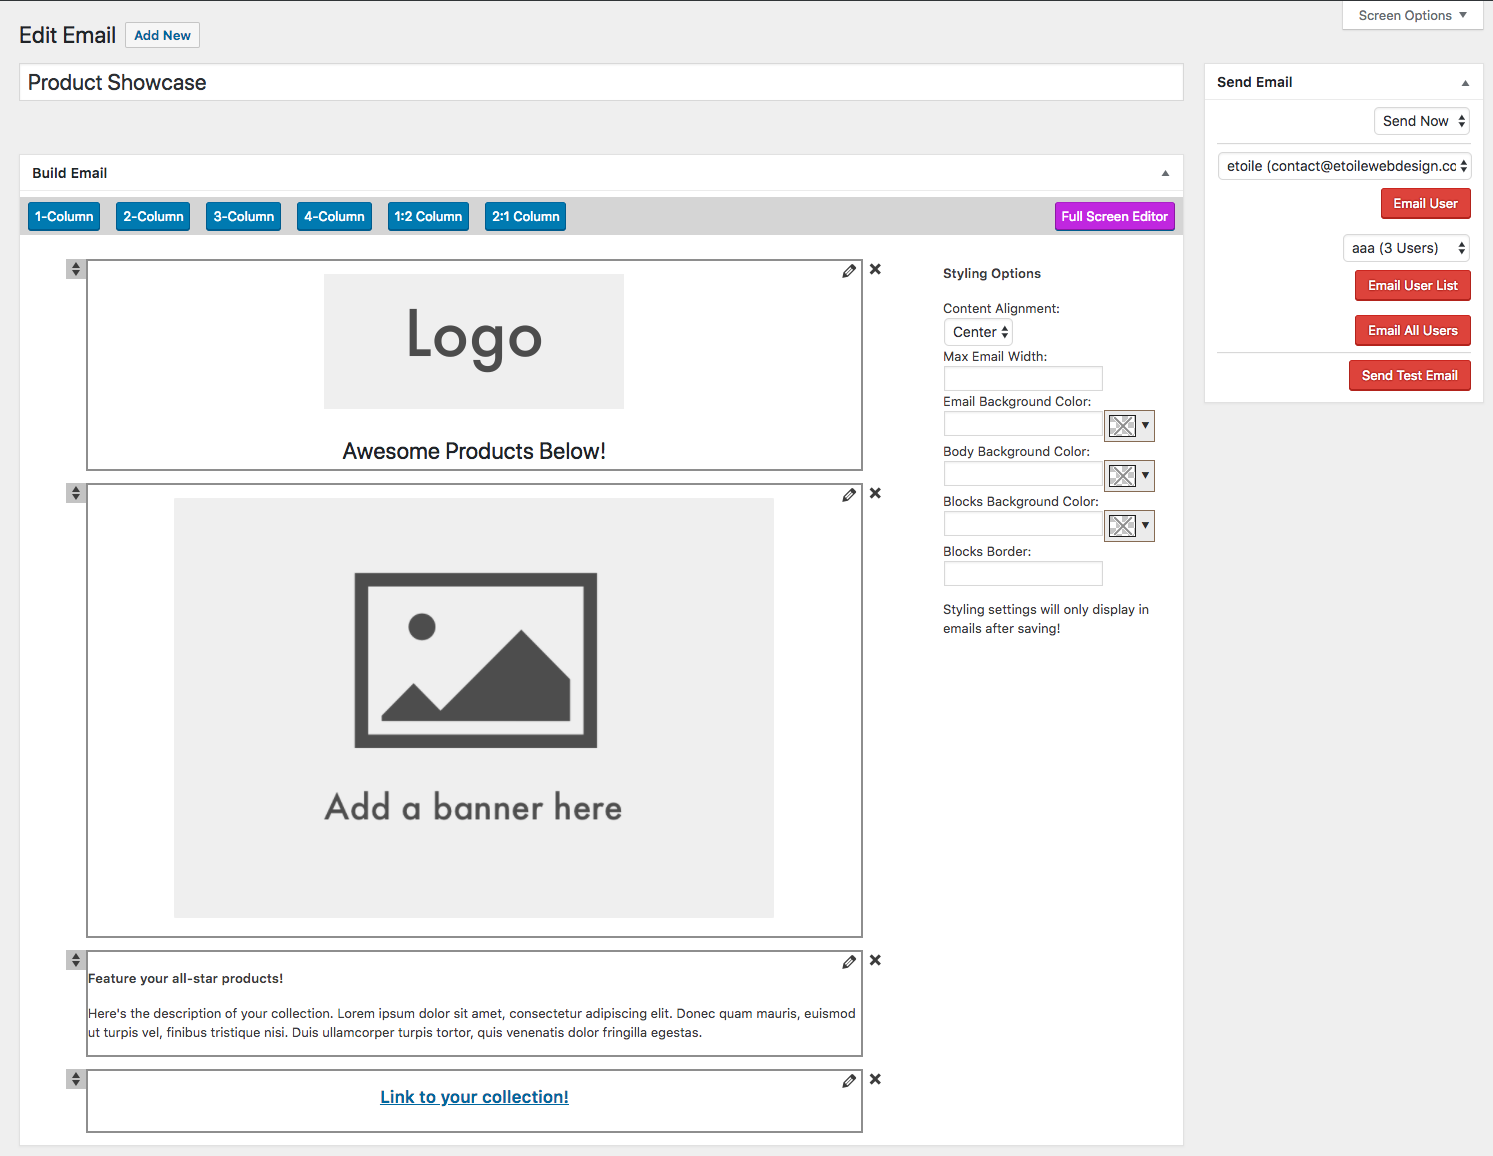Open Email Background Color picker swatch

1129,426
